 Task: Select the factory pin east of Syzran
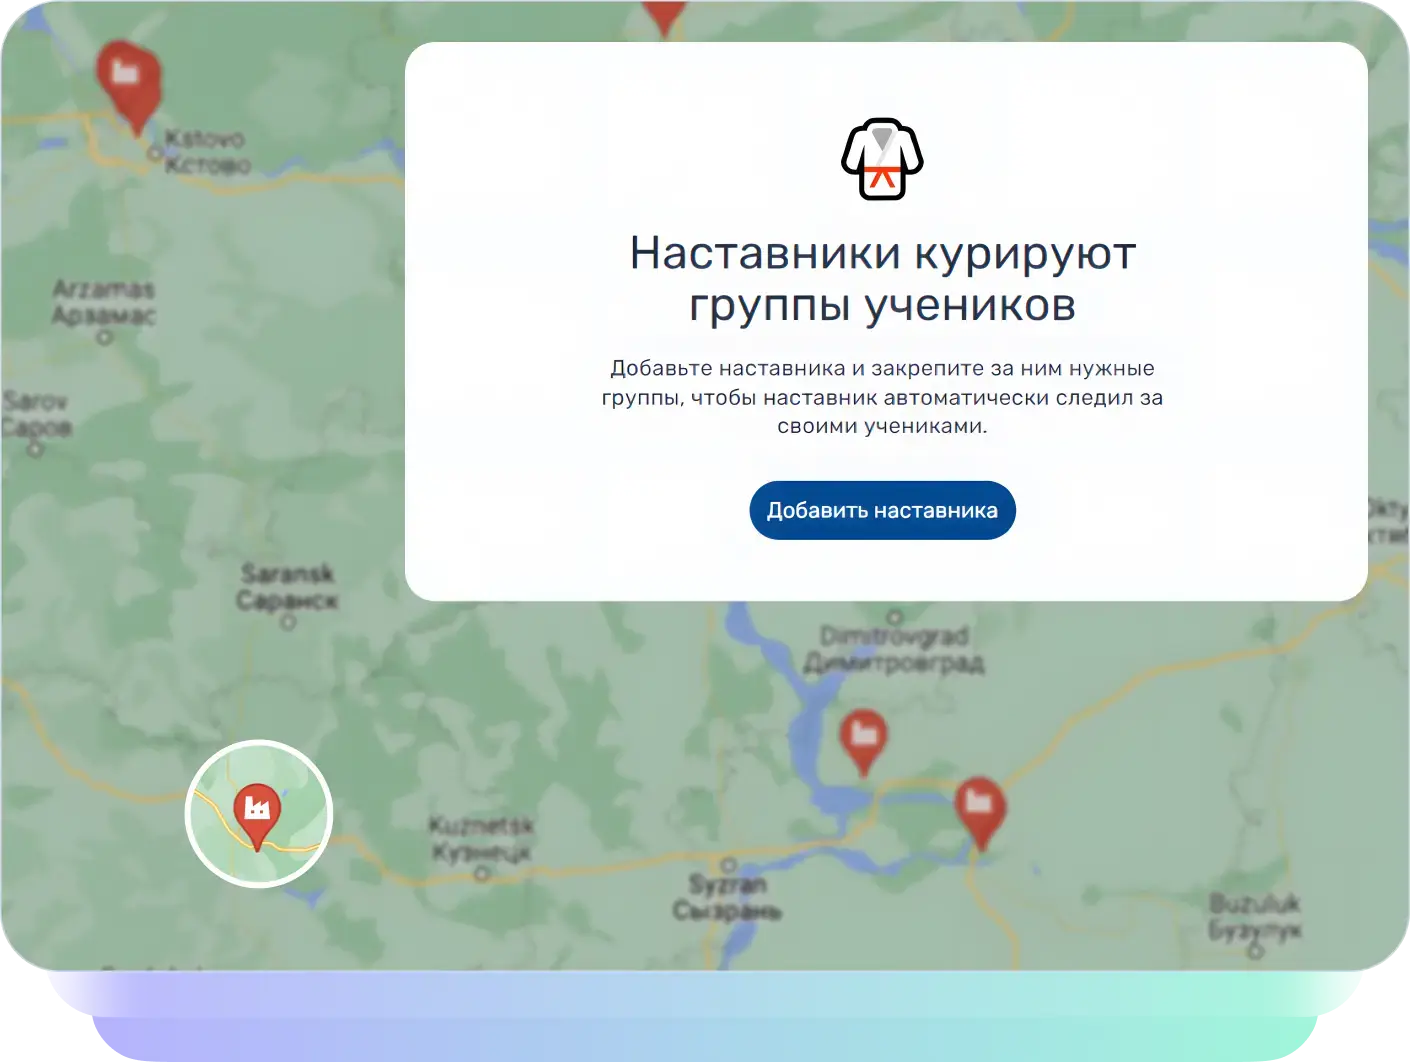pos(980,813)
